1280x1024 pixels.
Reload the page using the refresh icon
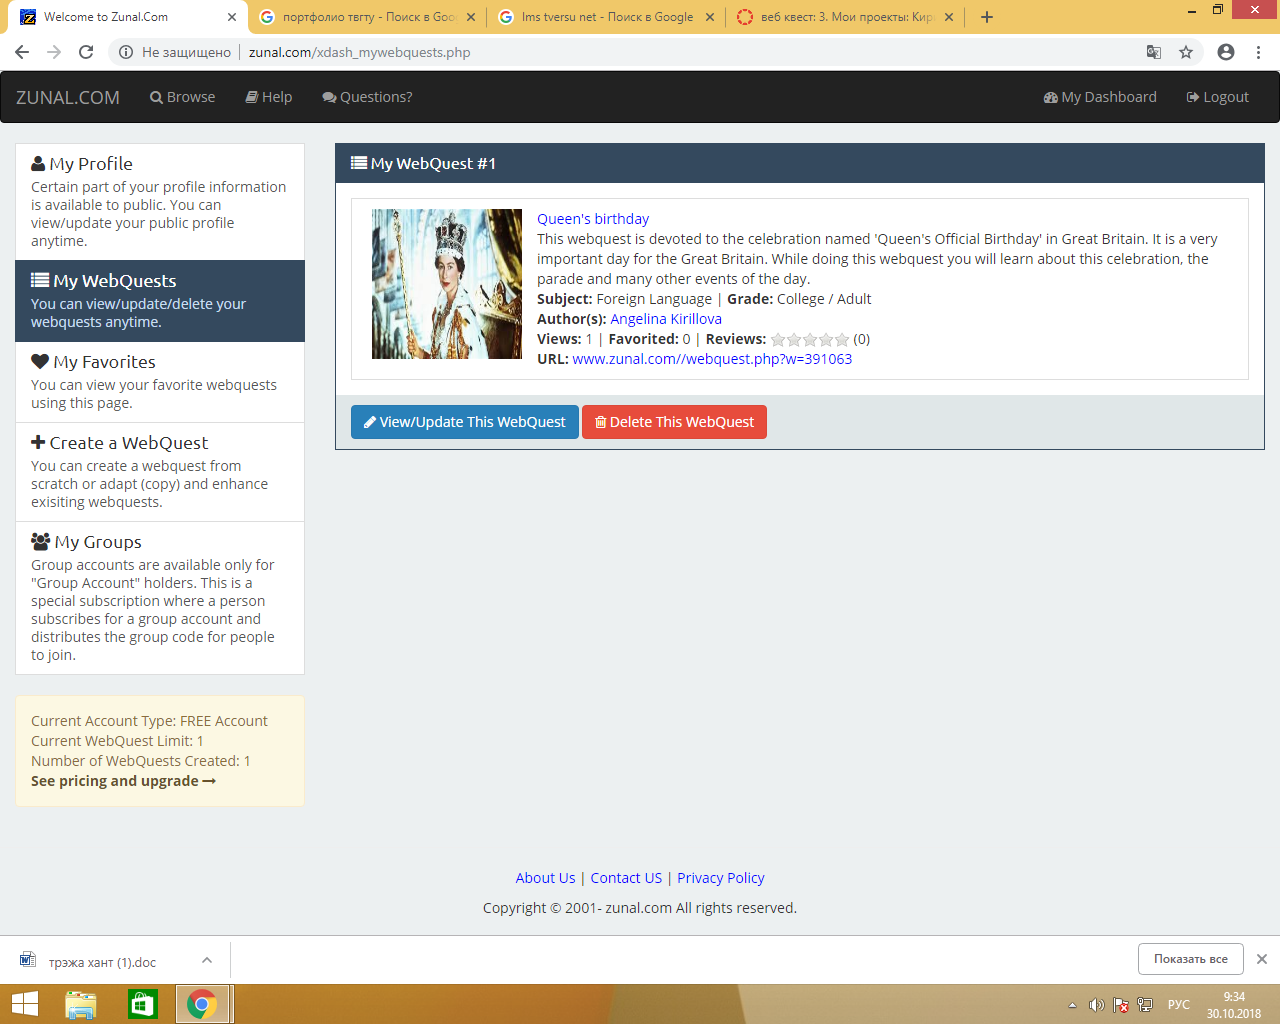86,52
